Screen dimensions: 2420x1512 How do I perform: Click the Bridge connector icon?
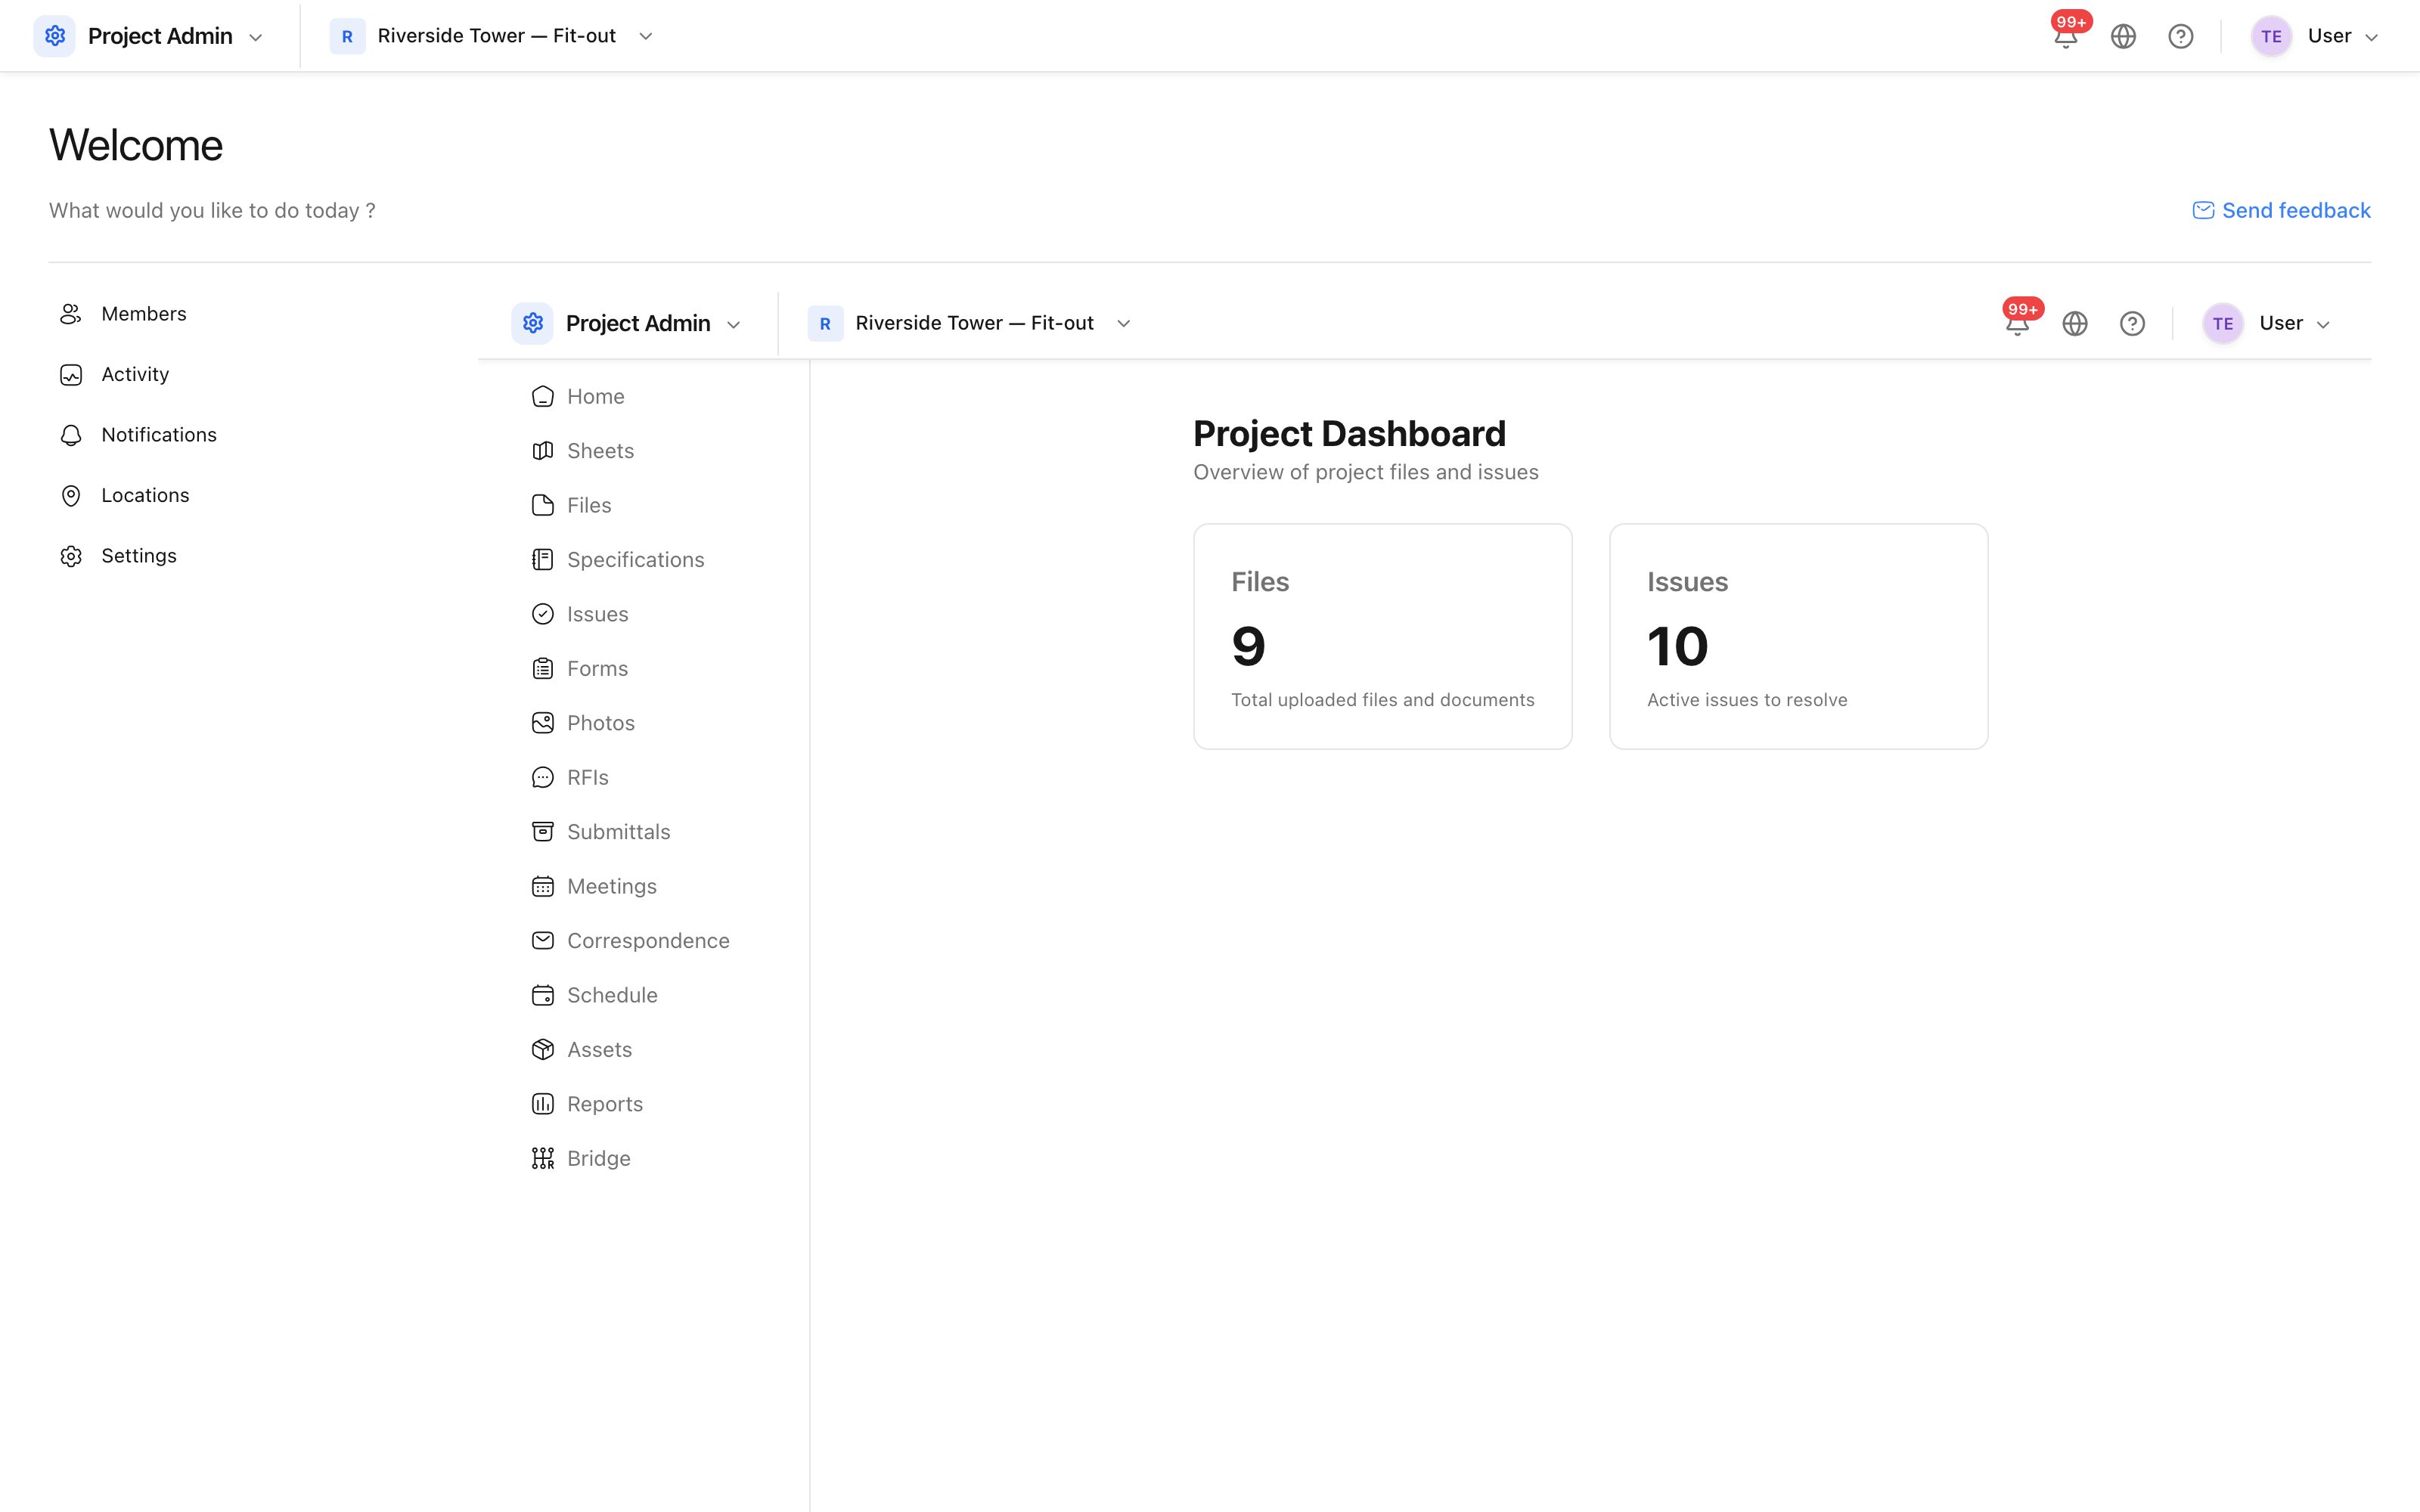coord(543,1158)
